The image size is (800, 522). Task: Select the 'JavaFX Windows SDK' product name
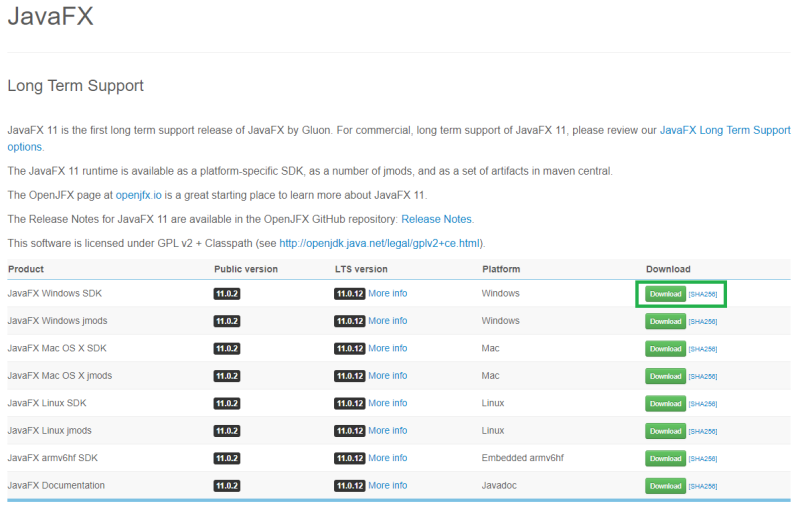click(x=55, y=293)
